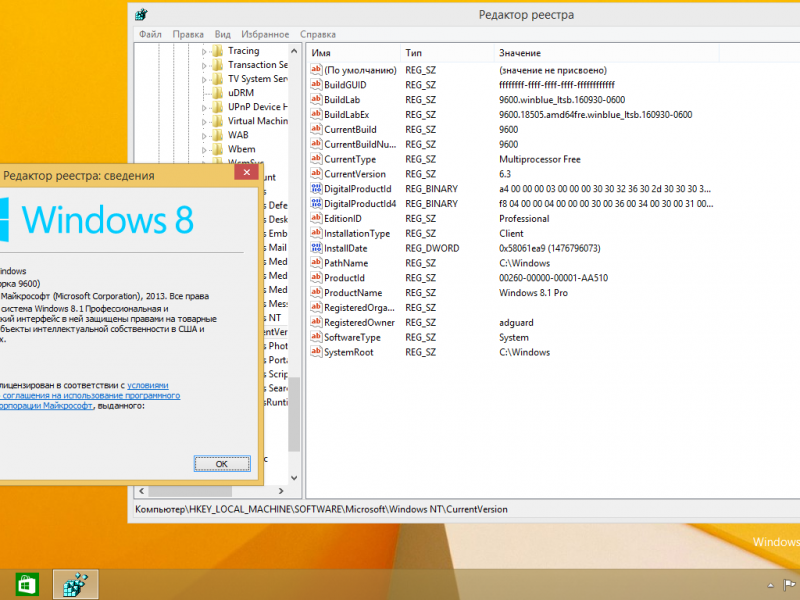Click the Registry Editor taskbar icon
The height and width of the screenshot is (600, 800).
point(76,585)
